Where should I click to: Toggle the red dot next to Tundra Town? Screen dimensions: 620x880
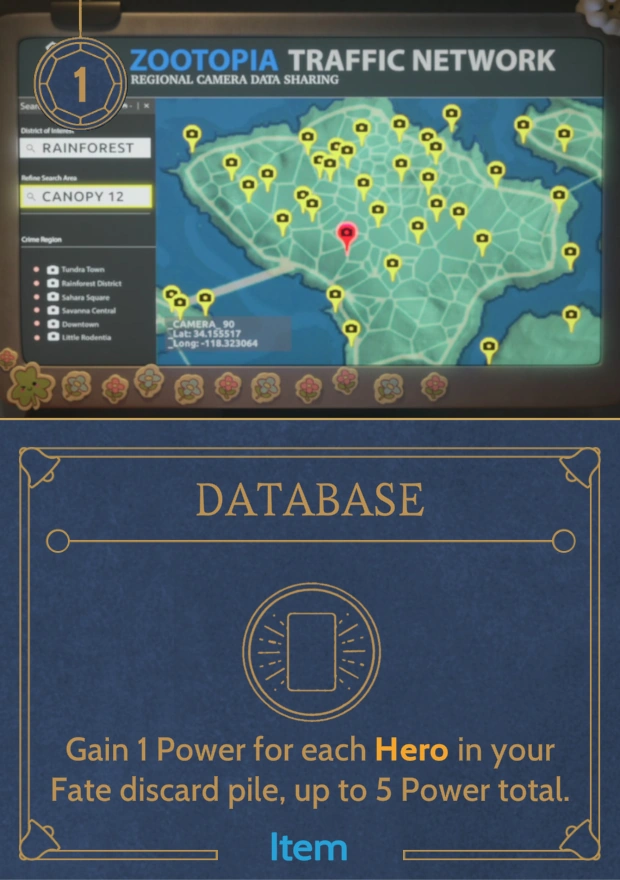pyautogui.click(x=36, y=269)
